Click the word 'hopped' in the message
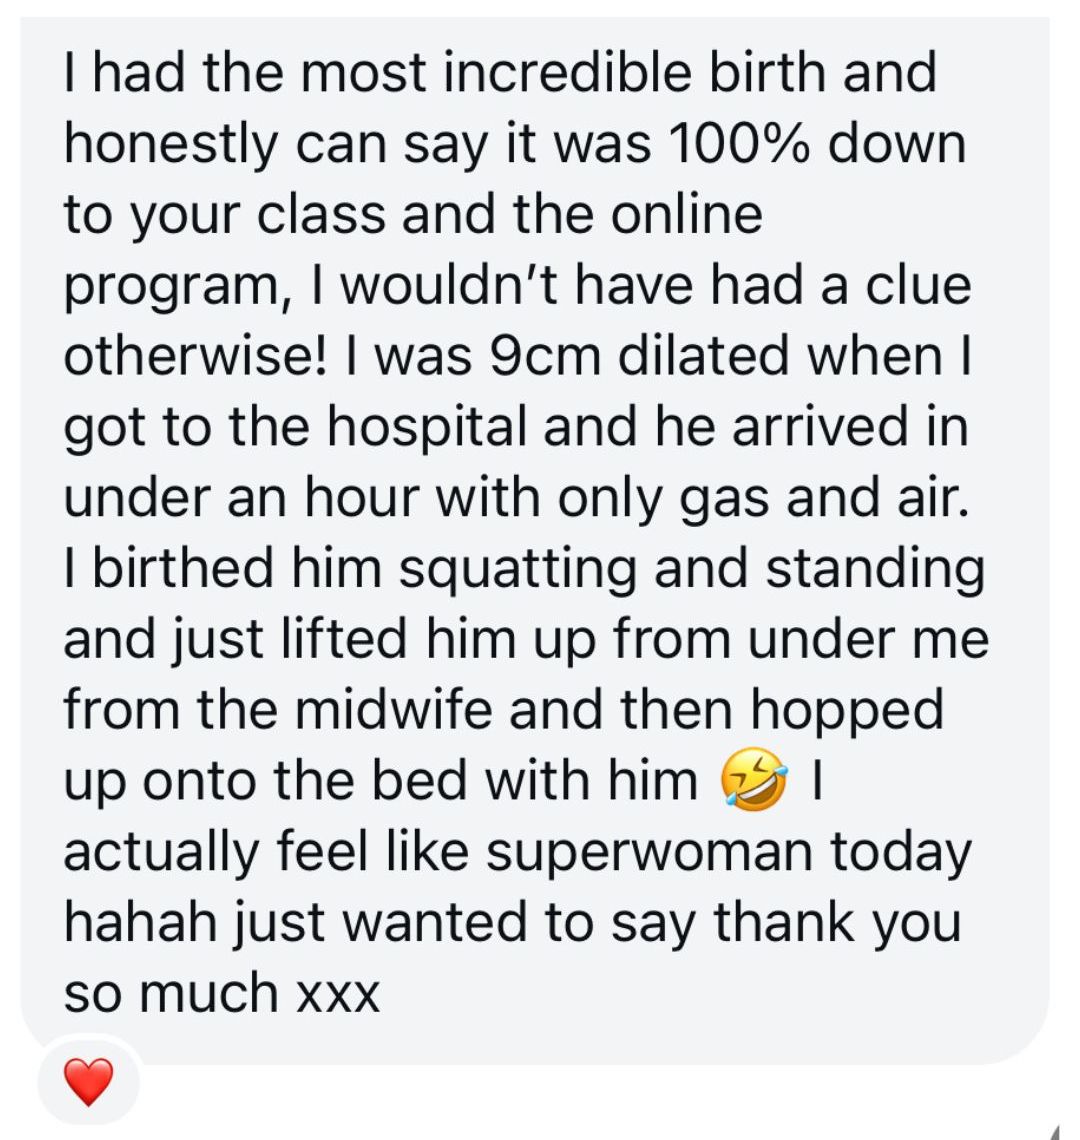Screen dimensions: 1080x1140 coord(848,710)
